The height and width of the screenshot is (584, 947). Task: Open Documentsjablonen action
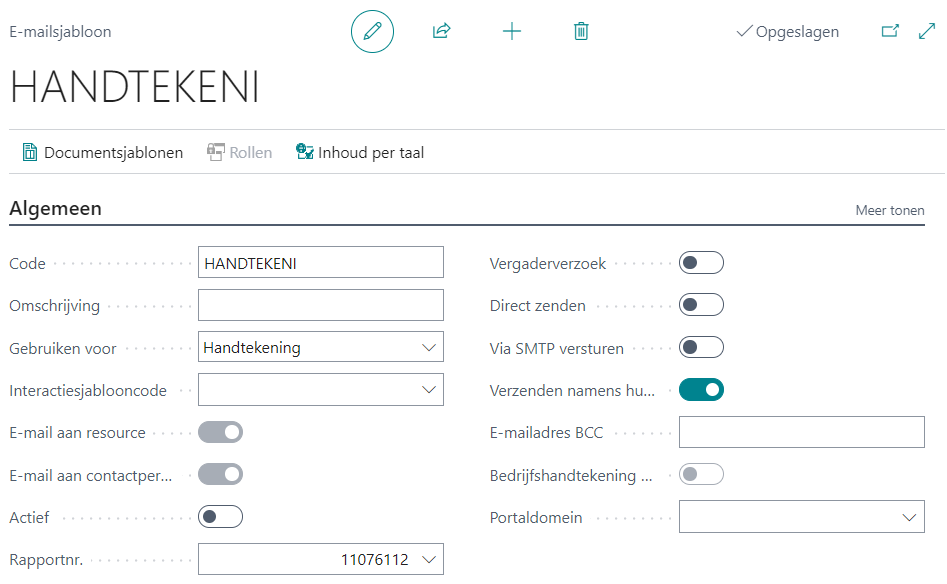(x=103, y=153)
